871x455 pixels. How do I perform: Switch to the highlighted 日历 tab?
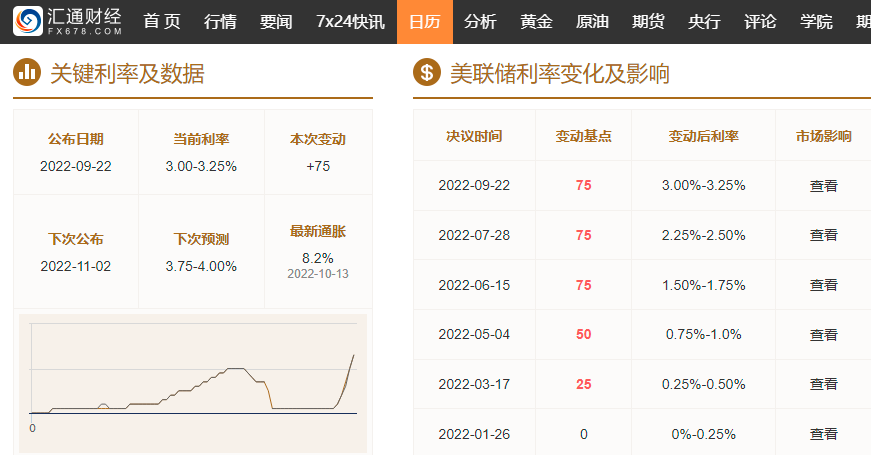425,22
